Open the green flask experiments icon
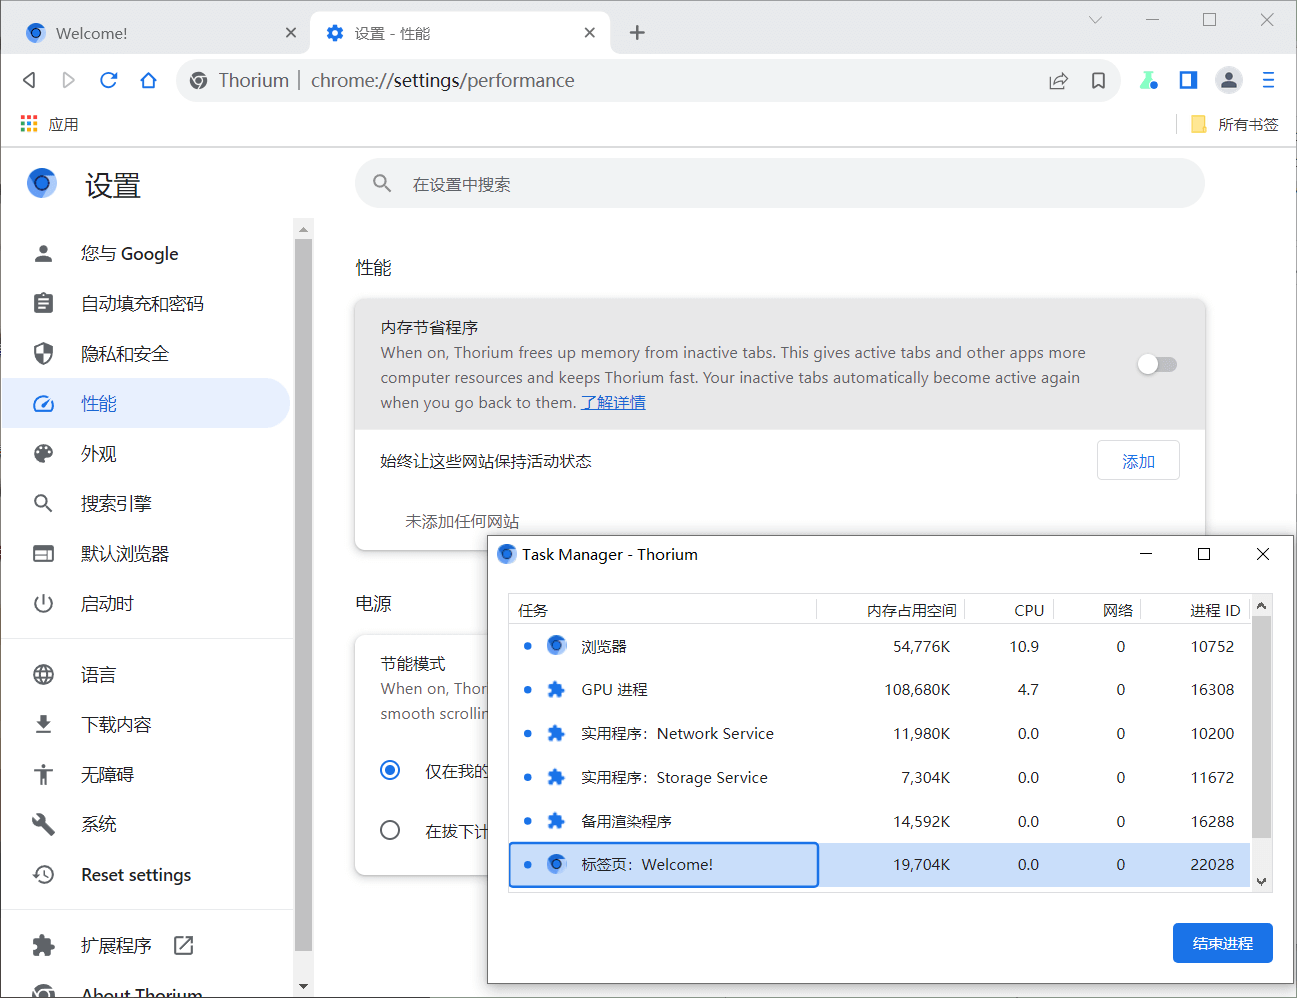Viewport: 1297px width, 998px height. tap(1148, 80)
